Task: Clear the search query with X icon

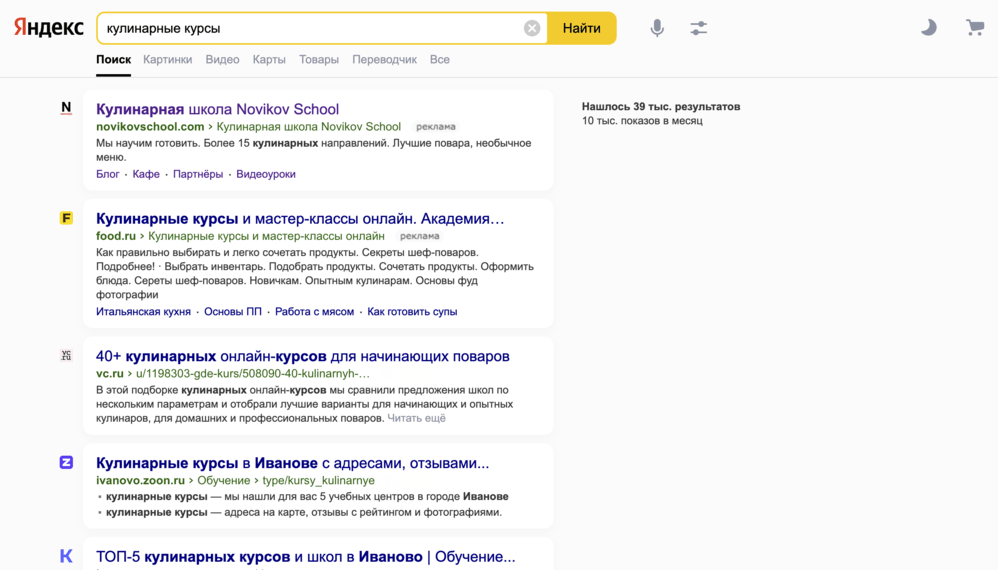Action: point(532,28)
